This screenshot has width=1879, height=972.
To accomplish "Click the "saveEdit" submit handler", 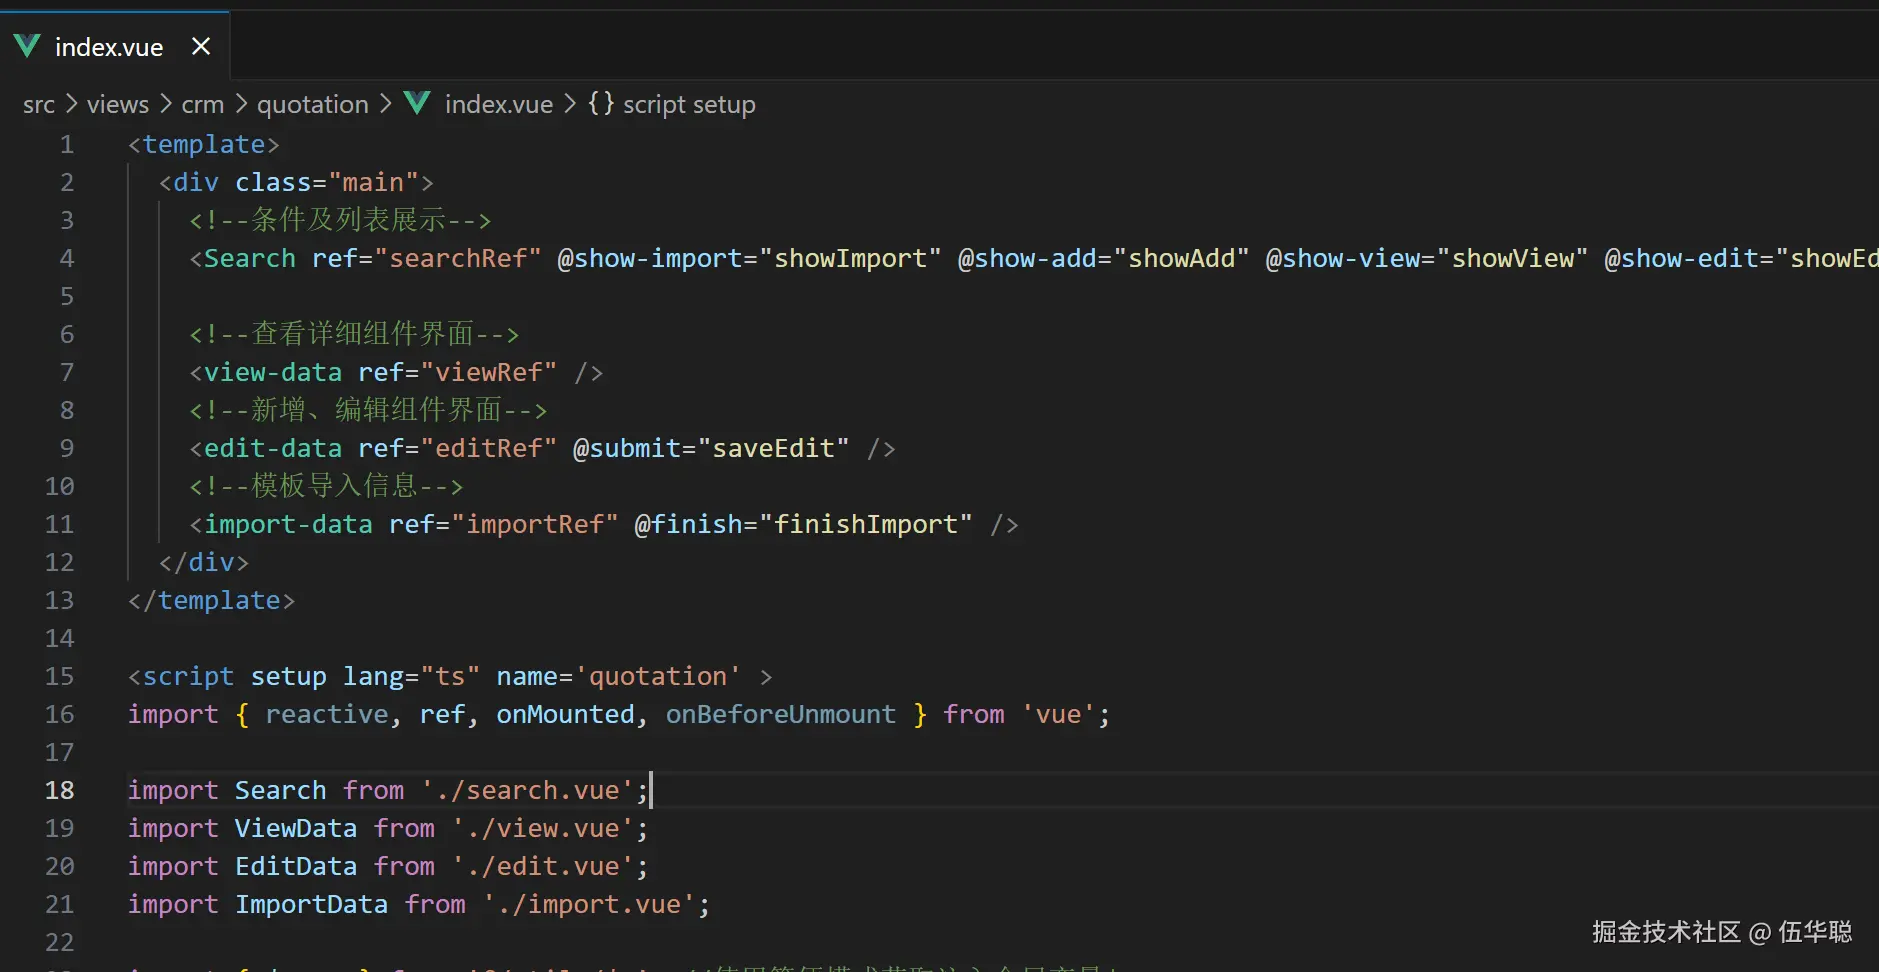I will [774, 449].
